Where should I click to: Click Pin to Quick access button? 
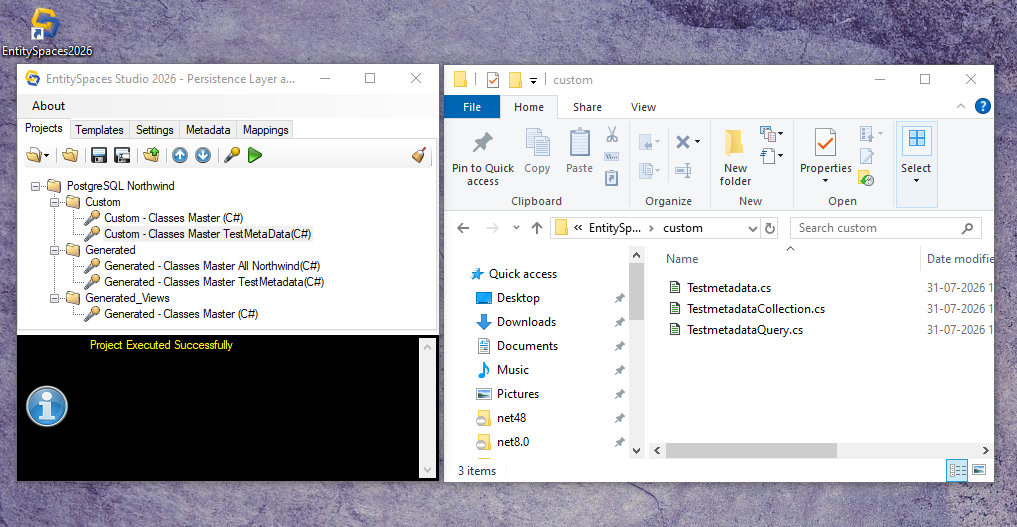pyautogui.click(x=483, y=158)
